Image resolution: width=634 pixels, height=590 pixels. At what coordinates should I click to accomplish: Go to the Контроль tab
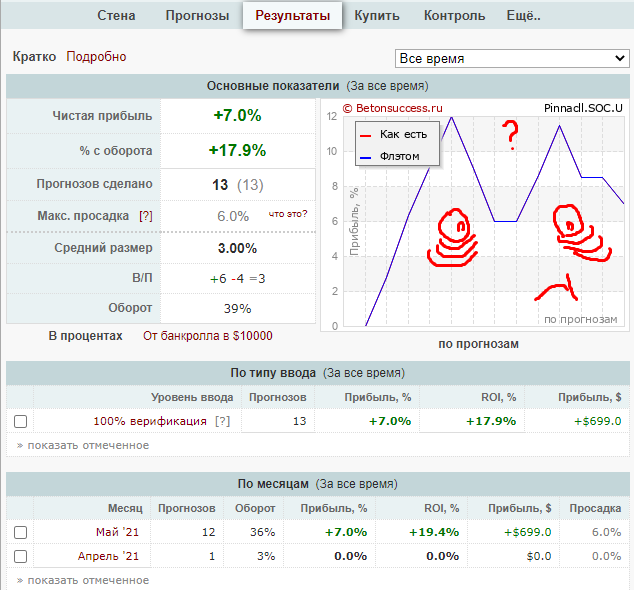click(454, 16)
